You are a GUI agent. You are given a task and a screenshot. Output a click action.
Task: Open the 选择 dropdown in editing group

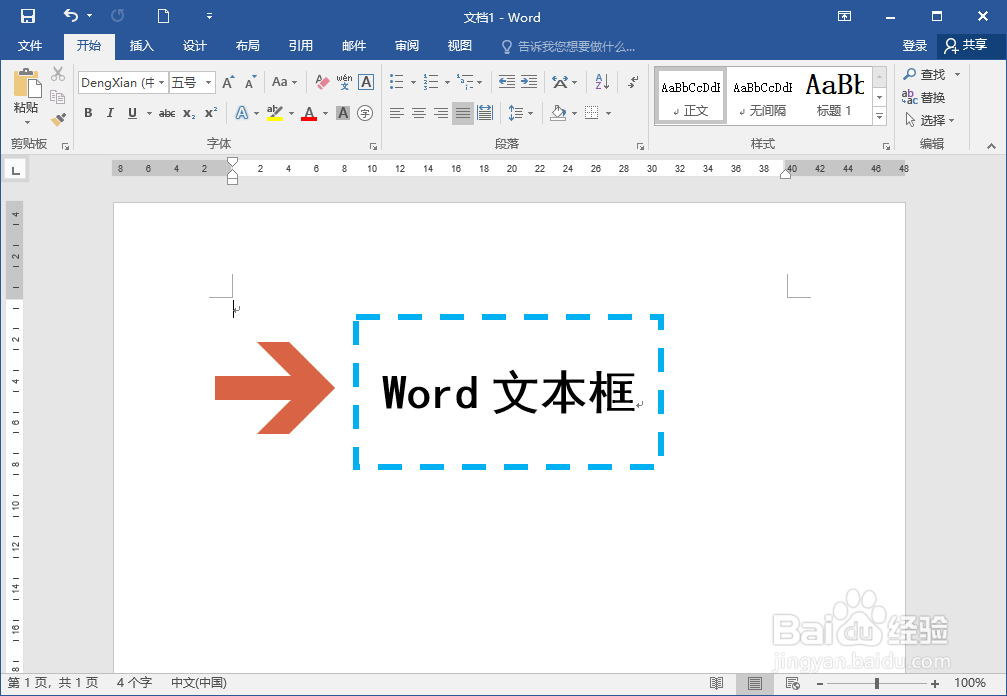click(929, 120)
